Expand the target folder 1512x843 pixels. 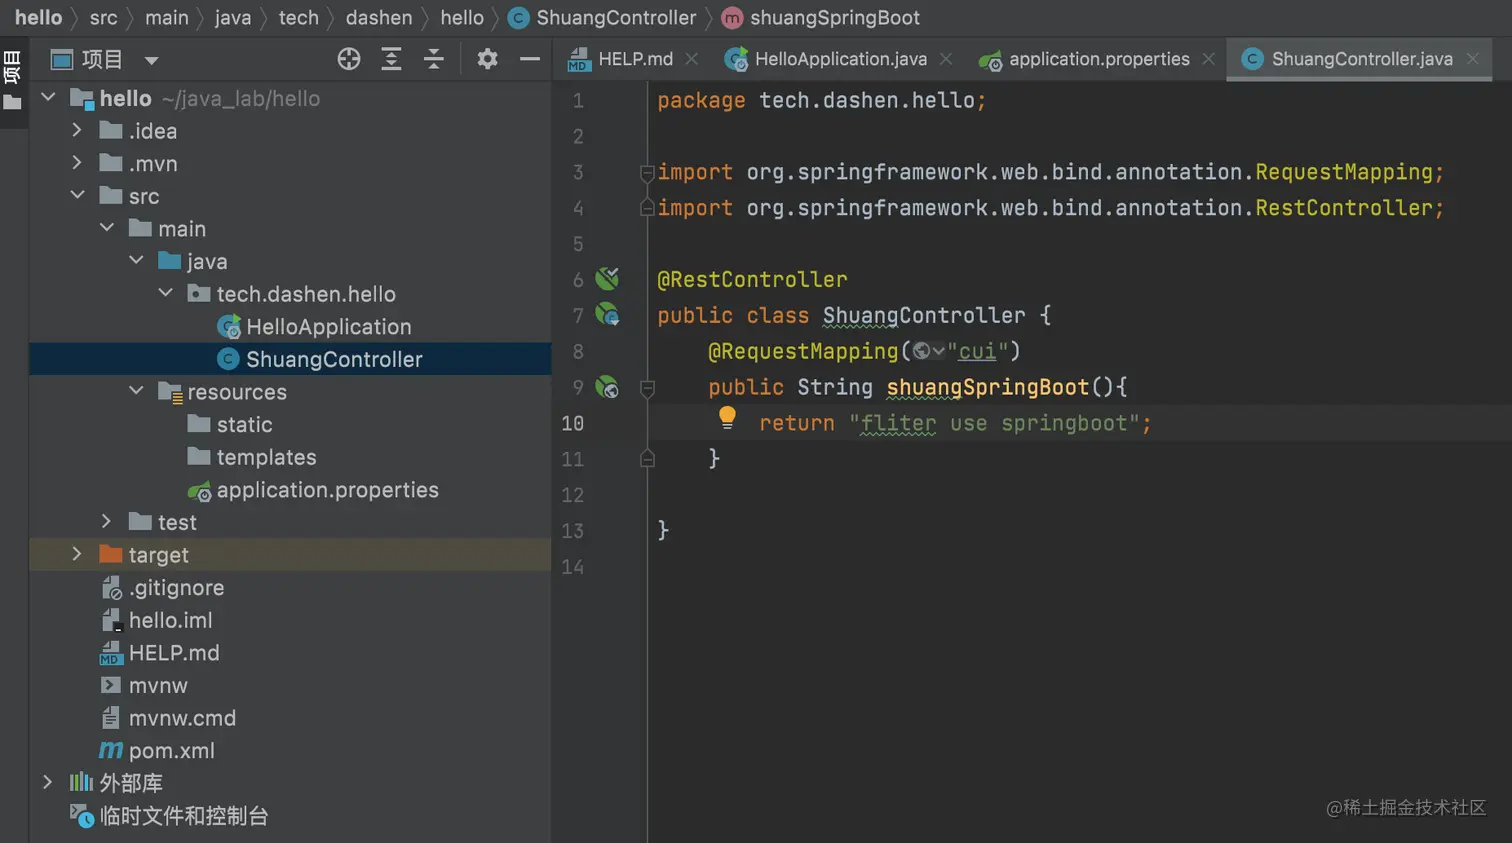[x=77, y=554]
